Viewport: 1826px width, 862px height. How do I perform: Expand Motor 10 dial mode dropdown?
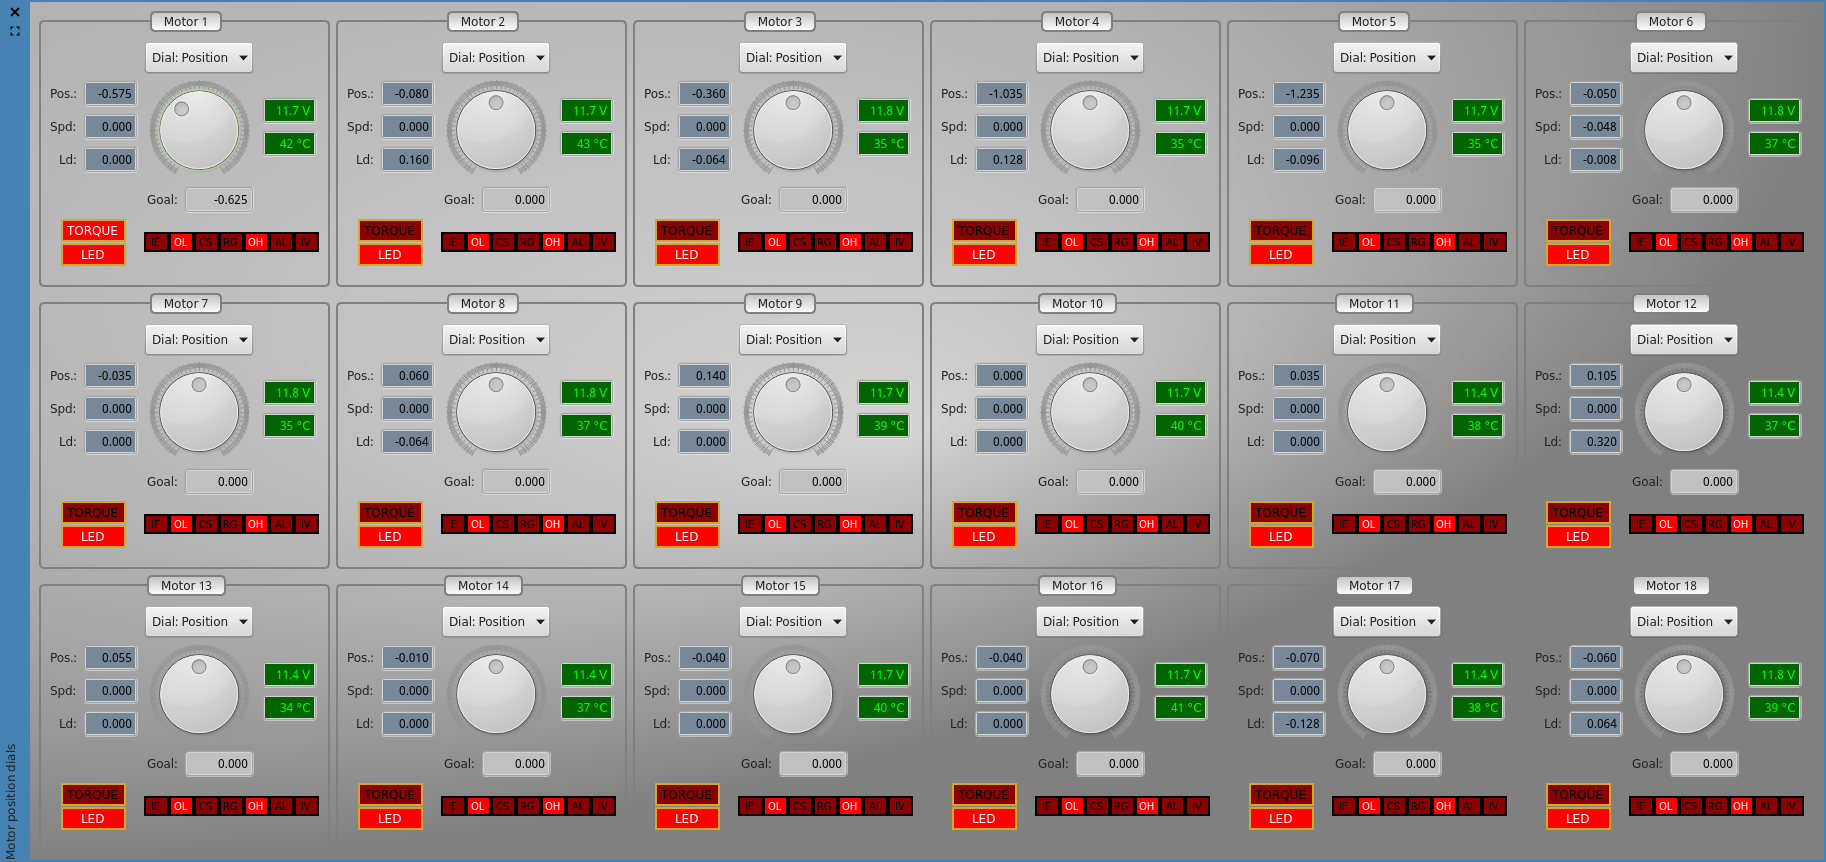(1090, 340)
